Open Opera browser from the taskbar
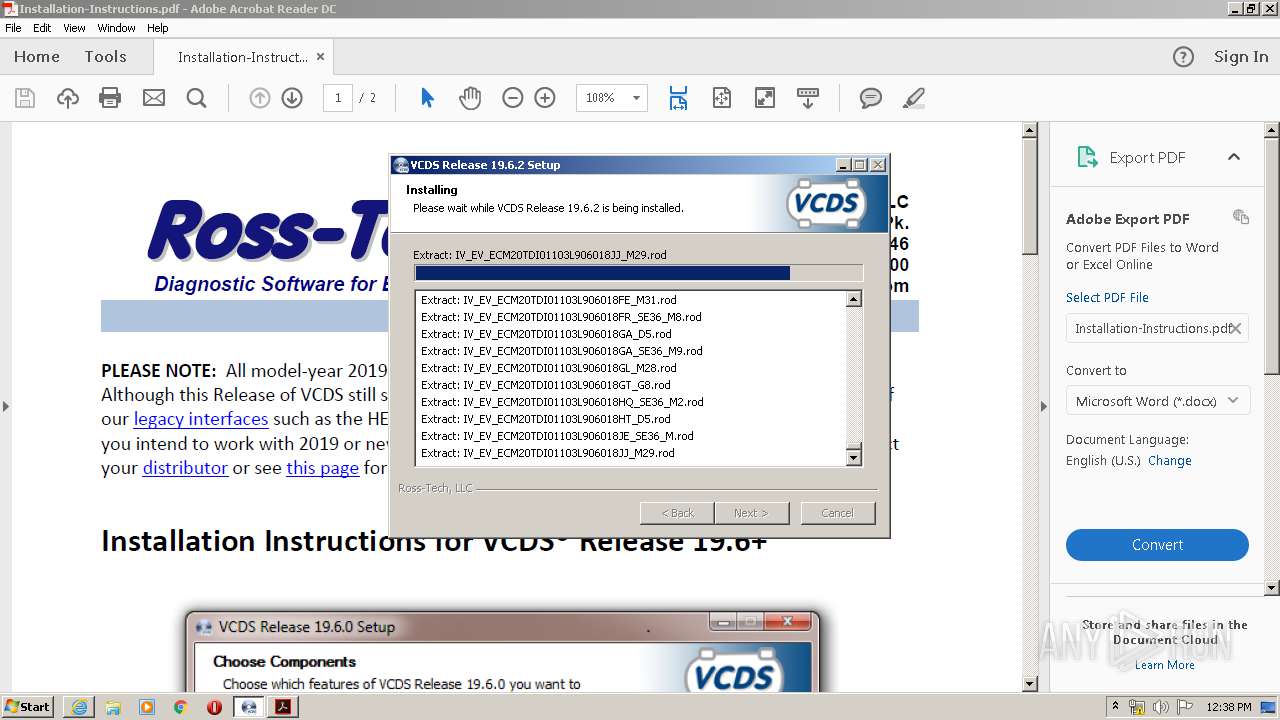 pos(214,707)
